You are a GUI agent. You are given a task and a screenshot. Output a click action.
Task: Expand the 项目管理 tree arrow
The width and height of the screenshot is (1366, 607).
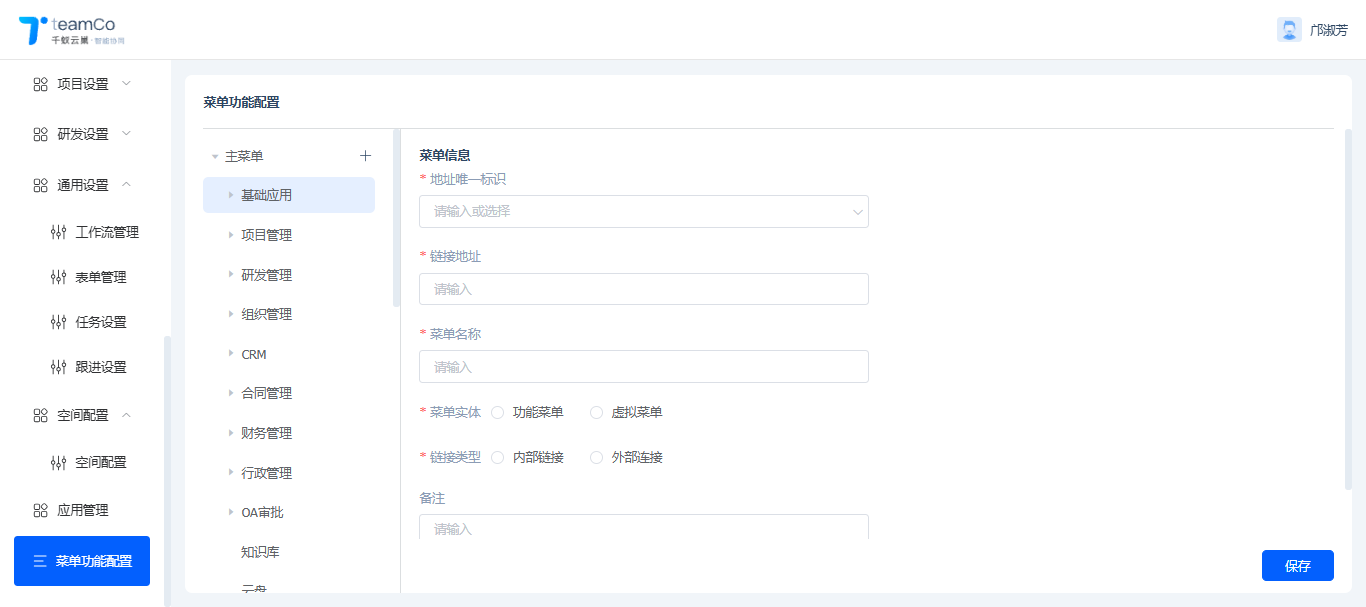(x=231, y=235)
